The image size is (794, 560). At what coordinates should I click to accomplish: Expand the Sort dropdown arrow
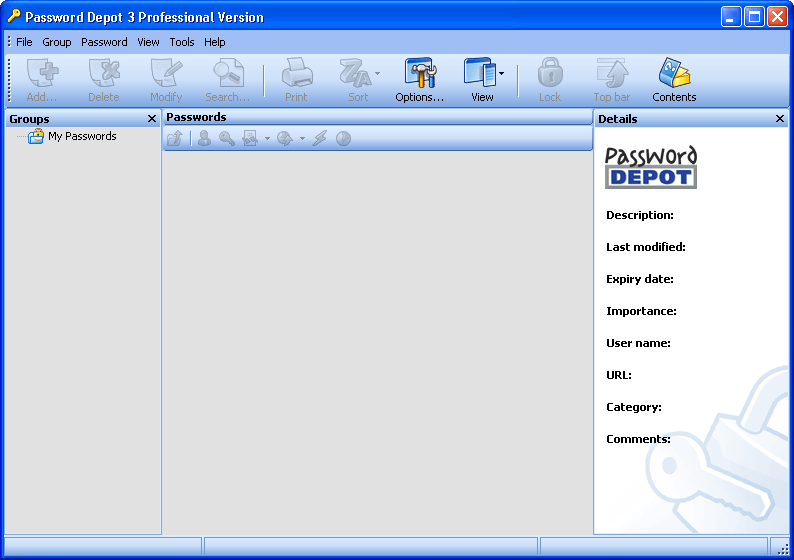[x=377, y=73]
